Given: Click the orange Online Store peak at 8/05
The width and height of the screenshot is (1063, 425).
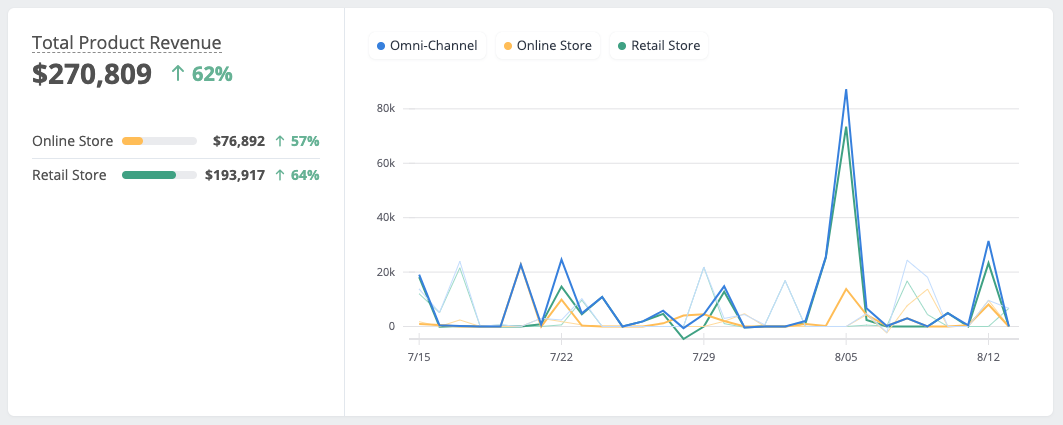Looking at the screenshot, I should click(x=846, y=289).
